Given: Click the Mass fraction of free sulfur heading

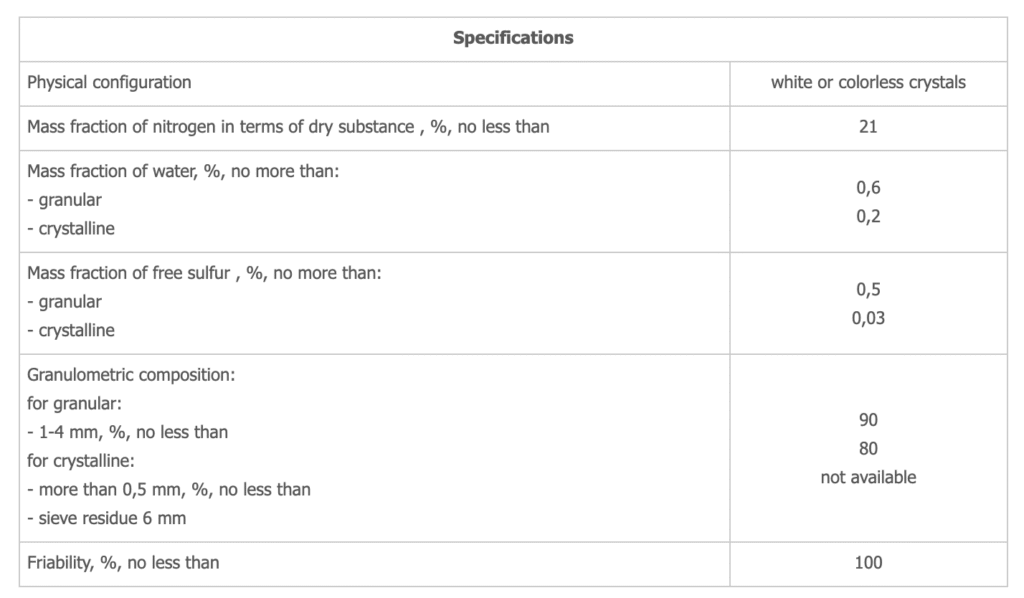Looking at the screenshot, I should (x=203, y=273).
